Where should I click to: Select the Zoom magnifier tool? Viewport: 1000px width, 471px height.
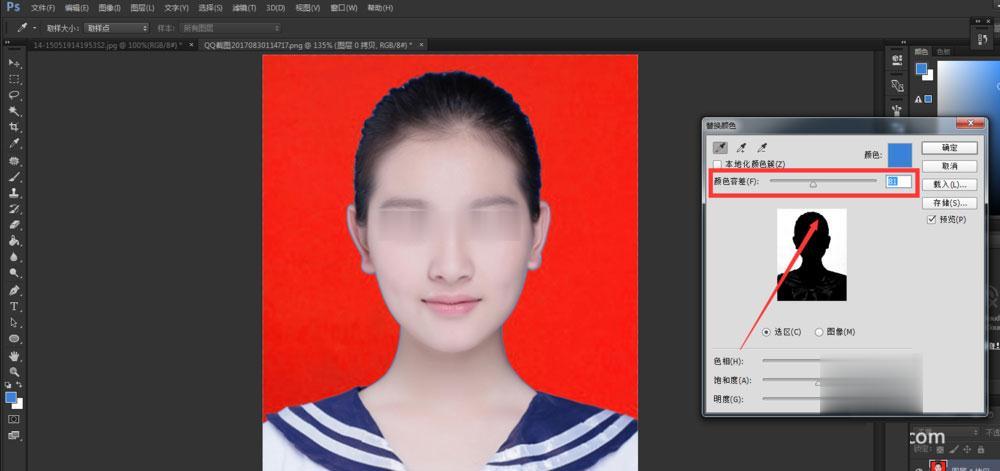pyautogui.click(x=14, y=372)
